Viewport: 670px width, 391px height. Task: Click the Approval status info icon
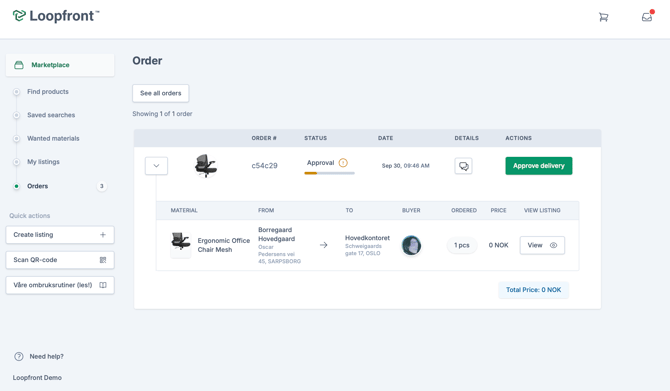coord(343,163)
